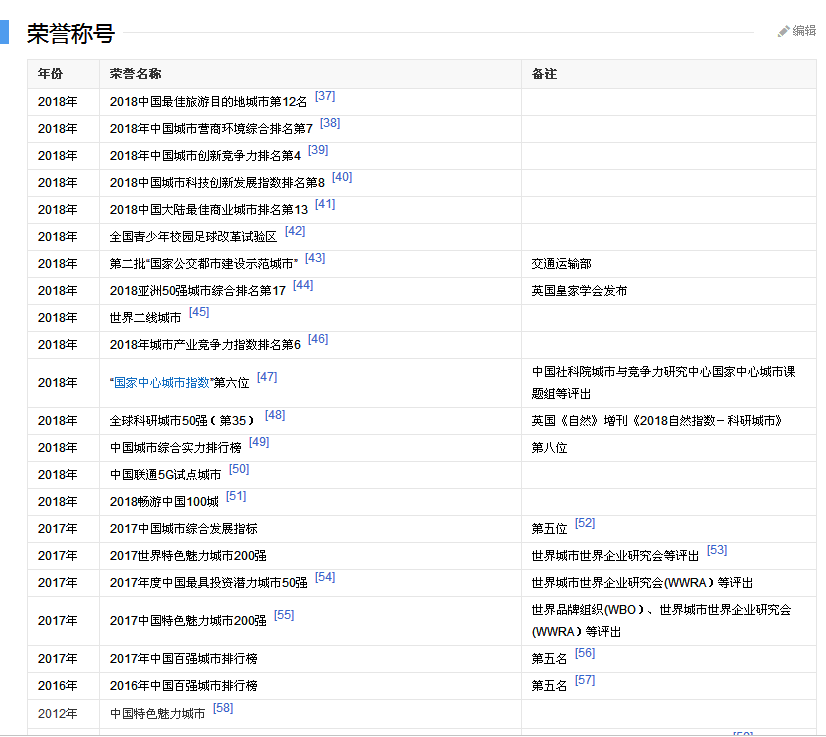Image resolution: width=826 pixels, height=737 pixels.
Task: Select text 2018中国城市科技创新发展指数排名第8
Action: (x=217, y=183)
